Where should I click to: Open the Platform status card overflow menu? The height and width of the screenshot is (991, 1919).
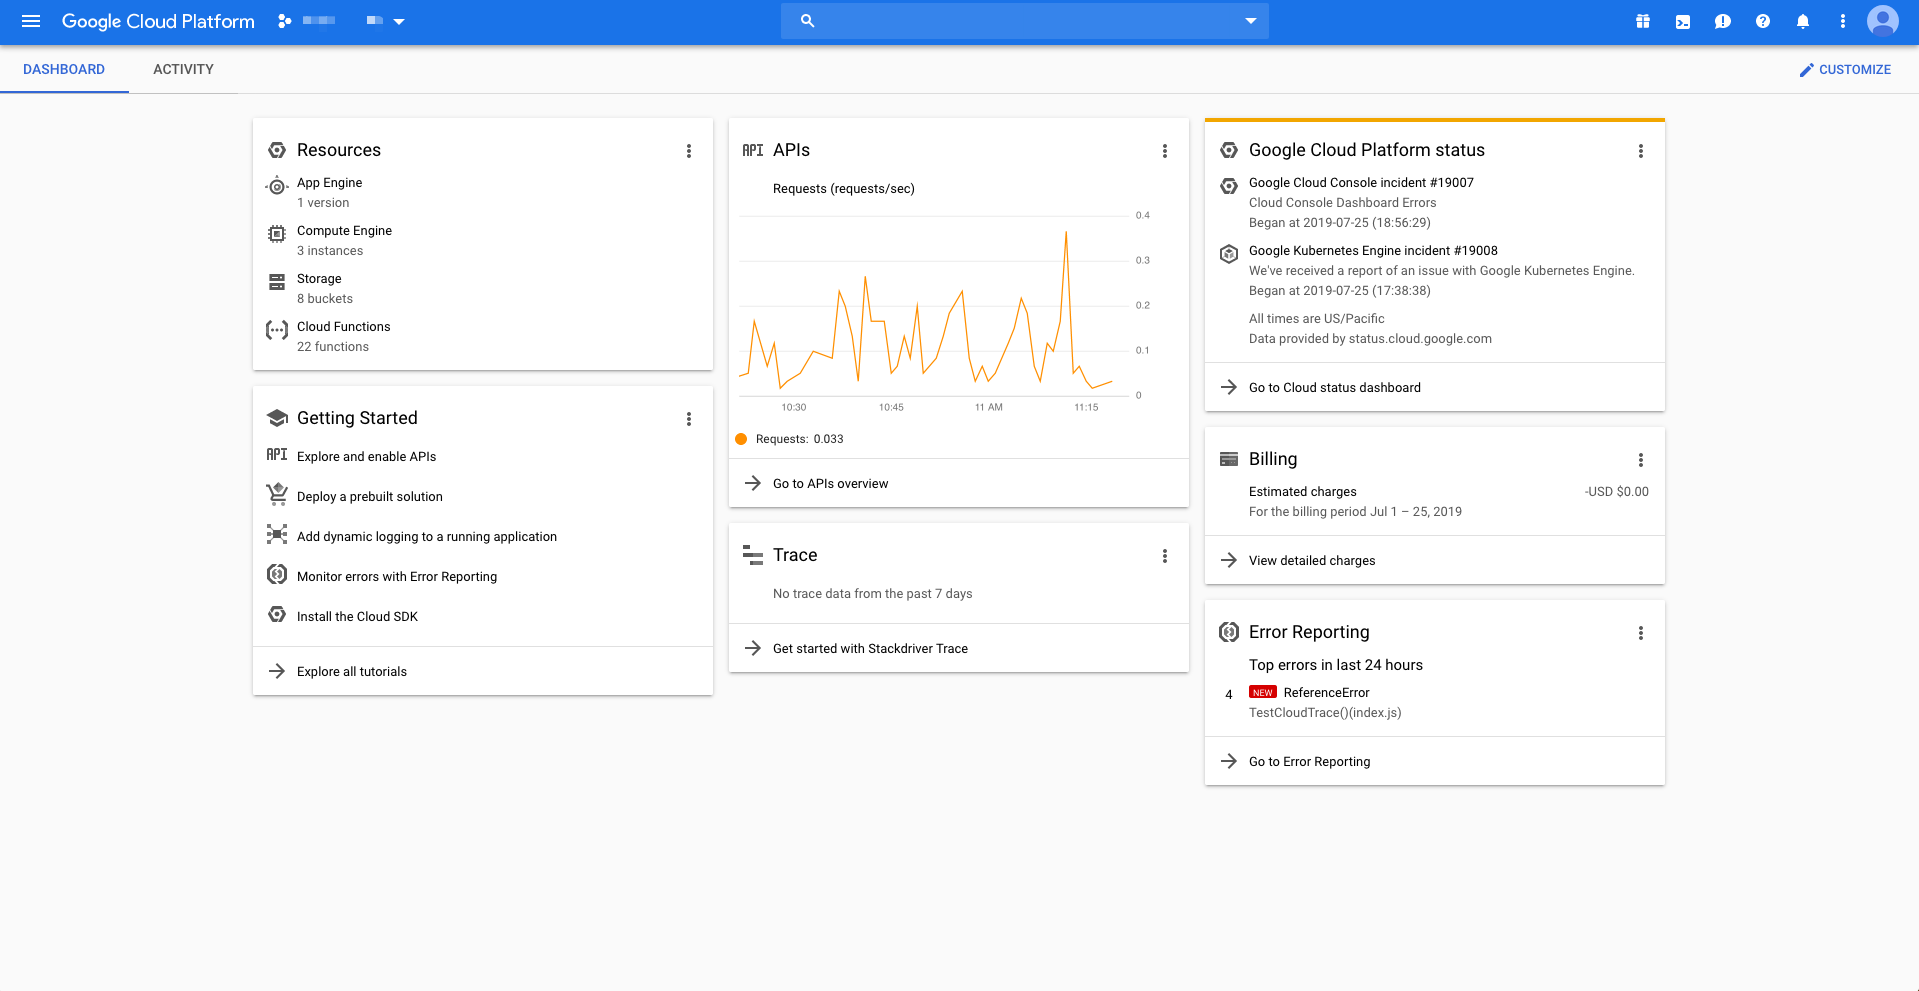[1641, 151]
